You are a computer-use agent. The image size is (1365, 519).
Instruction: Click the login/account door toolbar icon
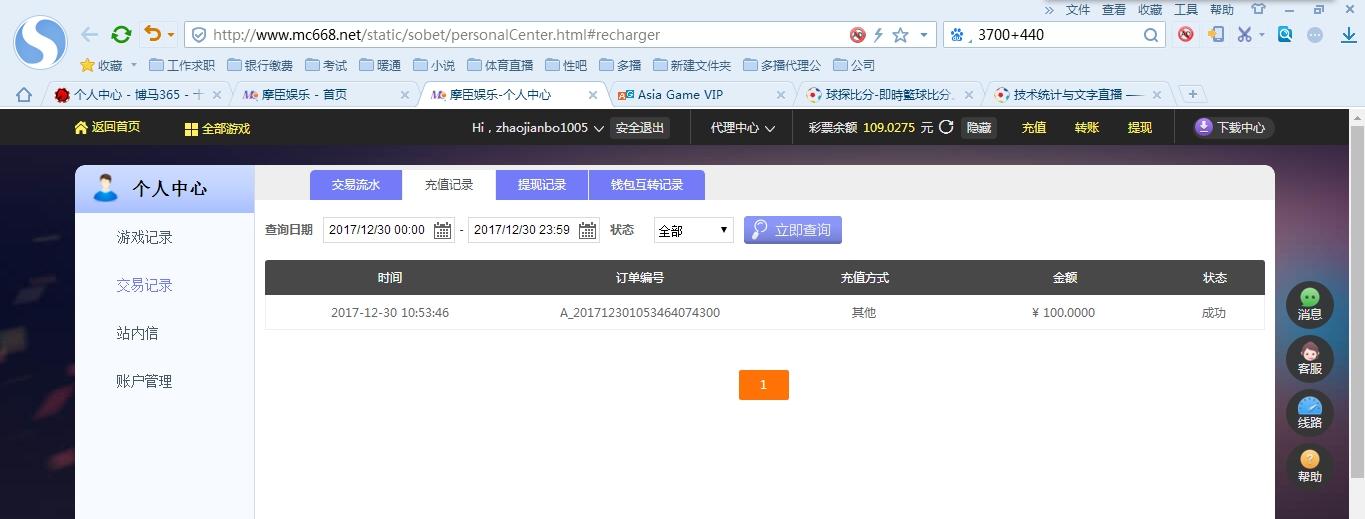click(x=1216, y=34)
